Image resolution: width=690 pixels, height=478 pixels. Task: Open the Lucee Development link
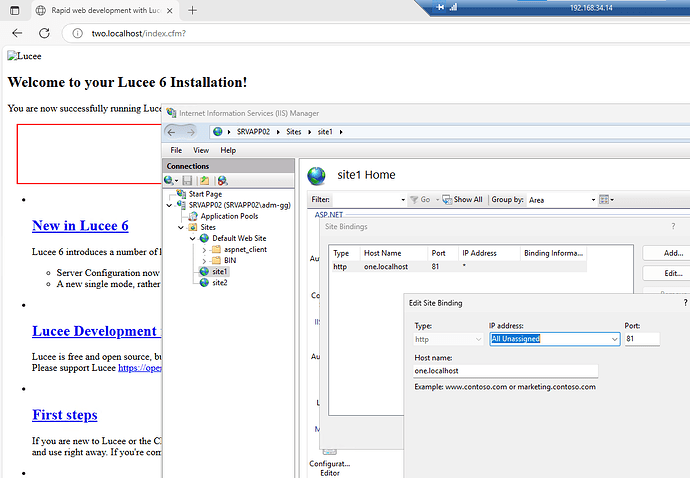[97, 331]
